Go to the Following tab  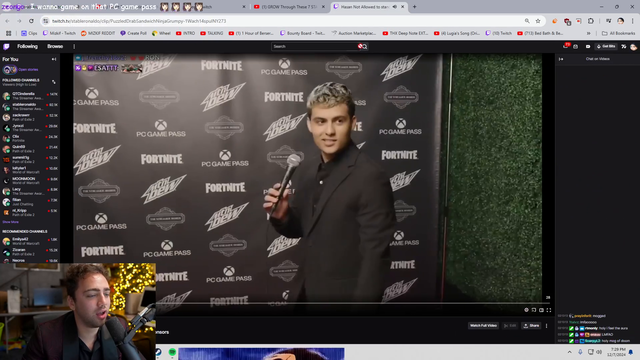click(27, 47)
